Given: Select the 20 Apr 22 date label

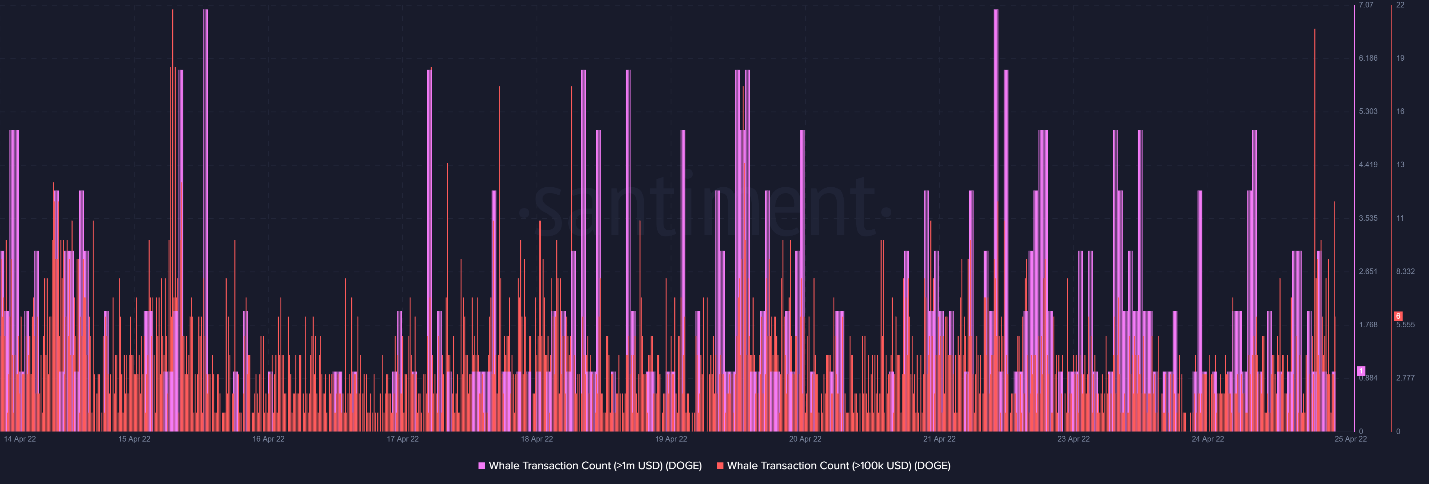Looking at the screenshot, I should [x=805, y=438].
